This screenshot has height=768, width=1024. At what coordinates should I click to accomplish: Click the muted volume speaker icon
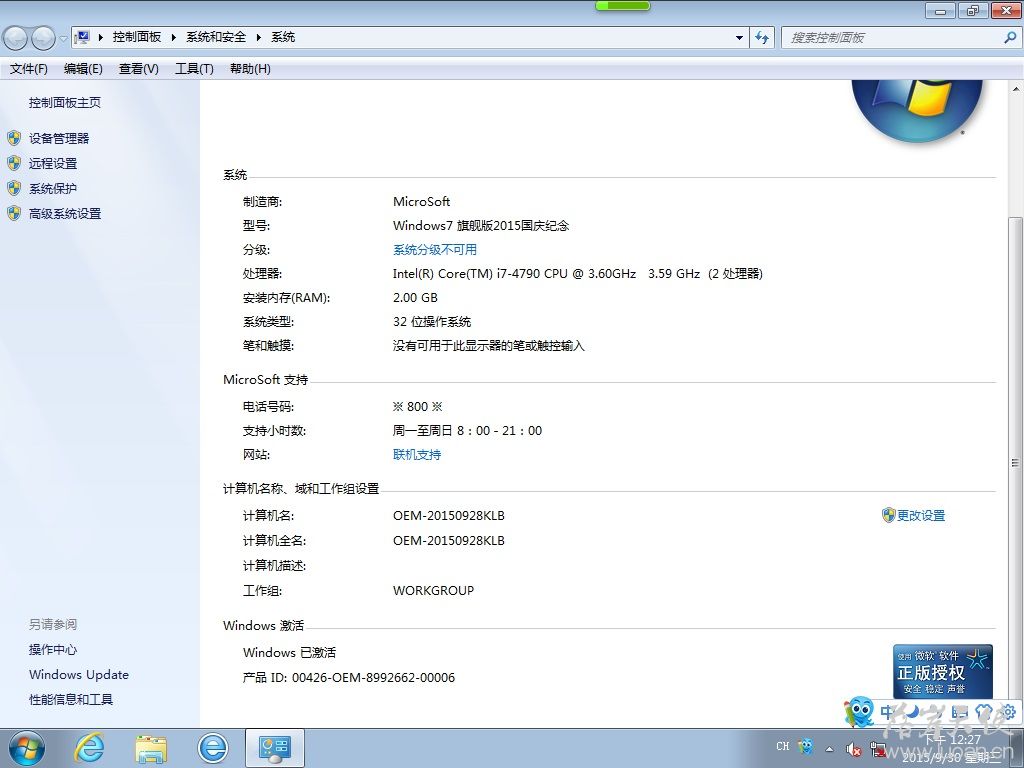pyautogui.click(x=854, y=749)
